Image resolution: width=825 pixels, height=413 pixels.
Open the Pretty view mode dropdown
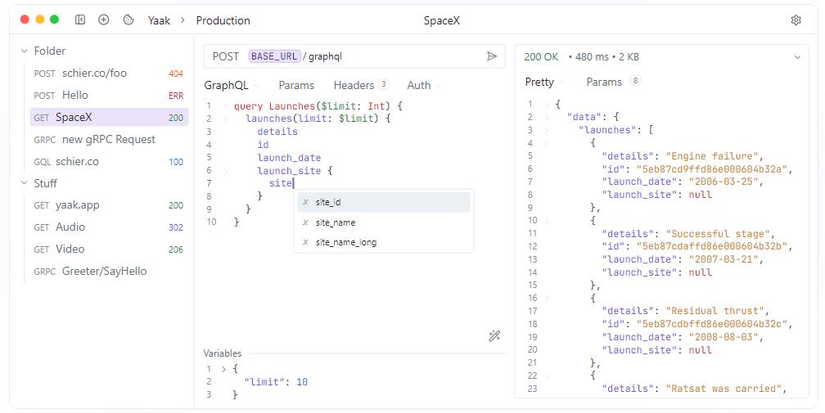(x=545, y=82)
